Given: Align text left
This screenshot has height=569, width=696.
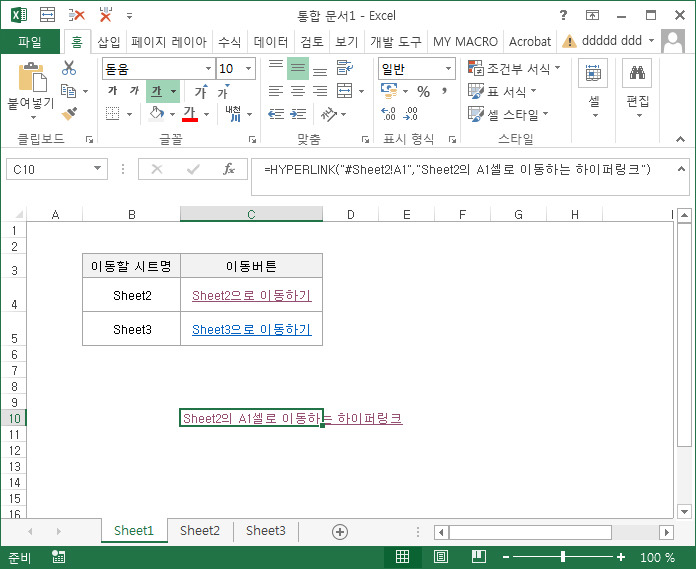Looking at the screenshot, I should pyautogui.click(x=276, y=91).
